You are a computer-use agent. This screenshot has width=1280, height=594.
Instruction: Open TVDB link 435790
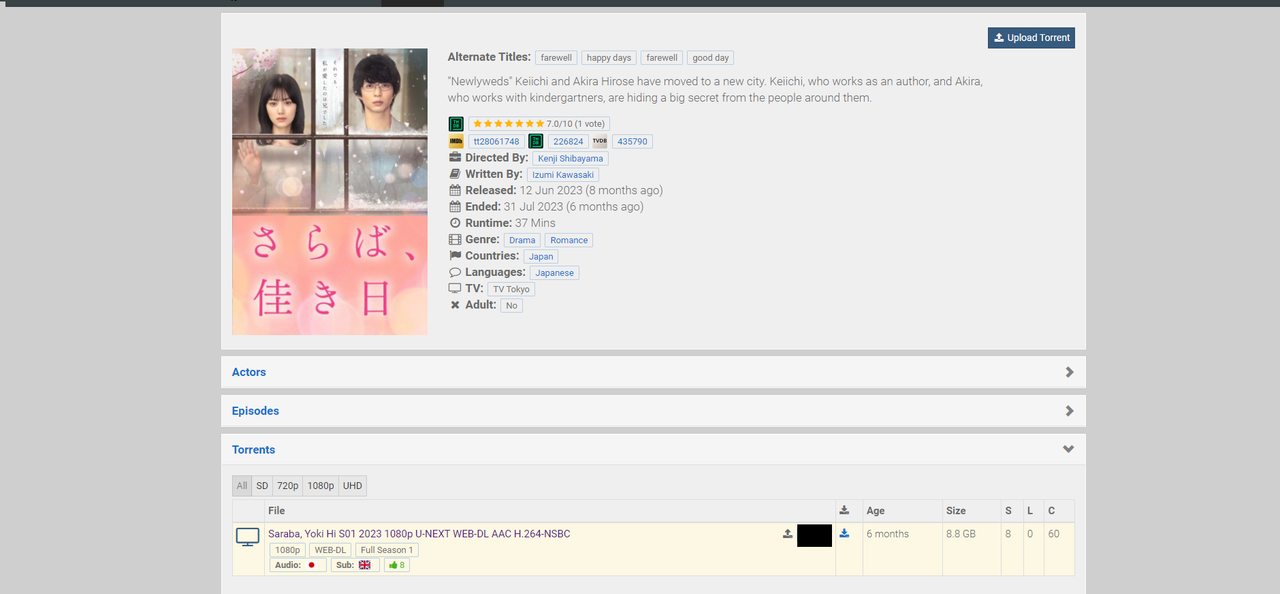[x=633, y=142]
